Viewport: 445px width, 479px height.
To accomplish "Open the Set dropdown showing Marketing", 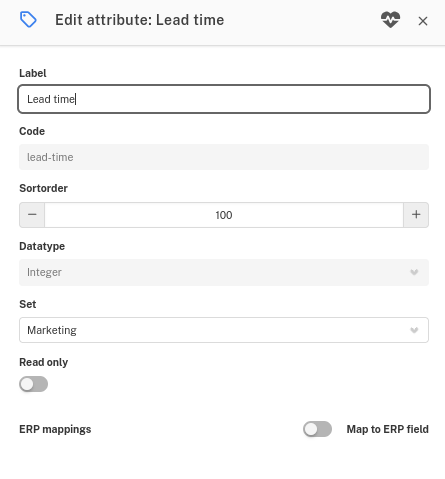I will click(224, 330).
